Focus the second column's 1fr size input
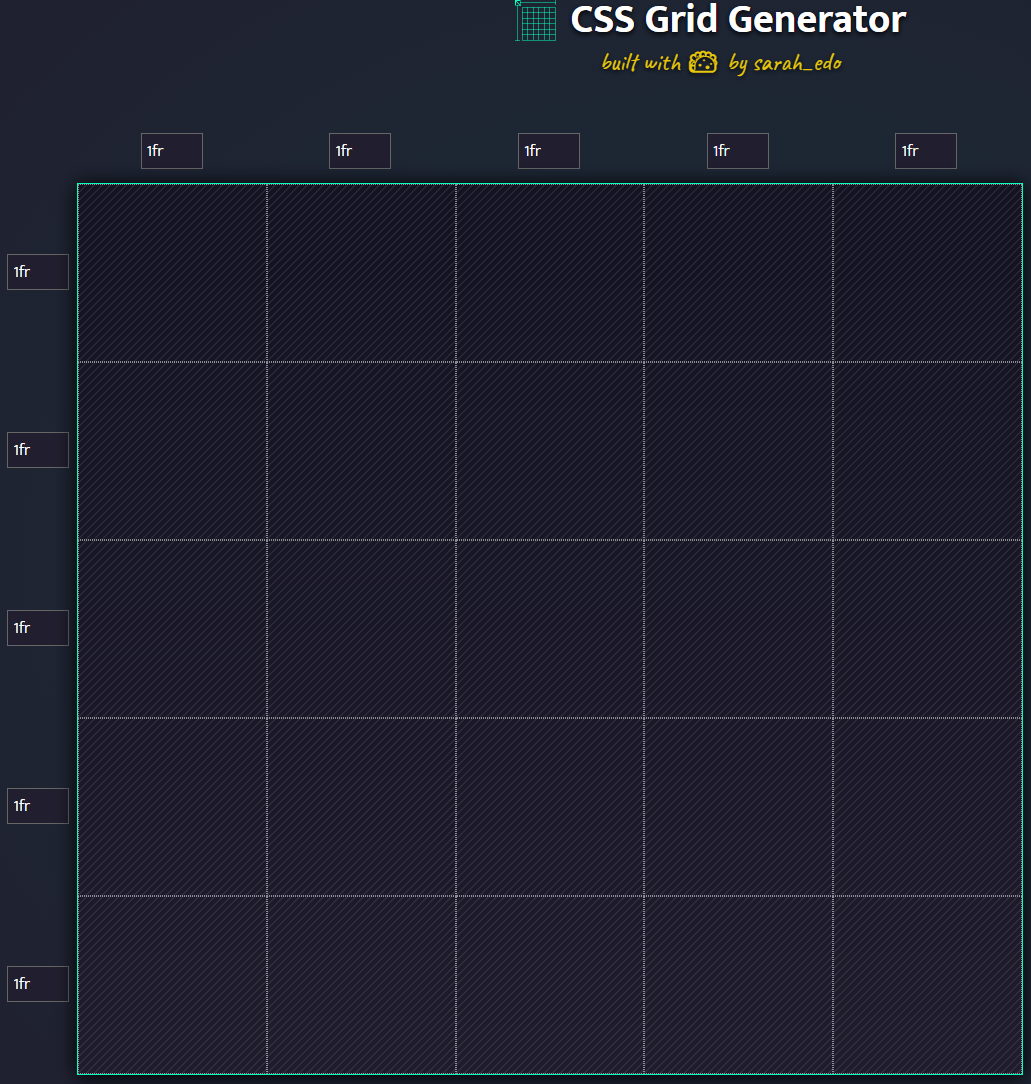 pos(360,151)
